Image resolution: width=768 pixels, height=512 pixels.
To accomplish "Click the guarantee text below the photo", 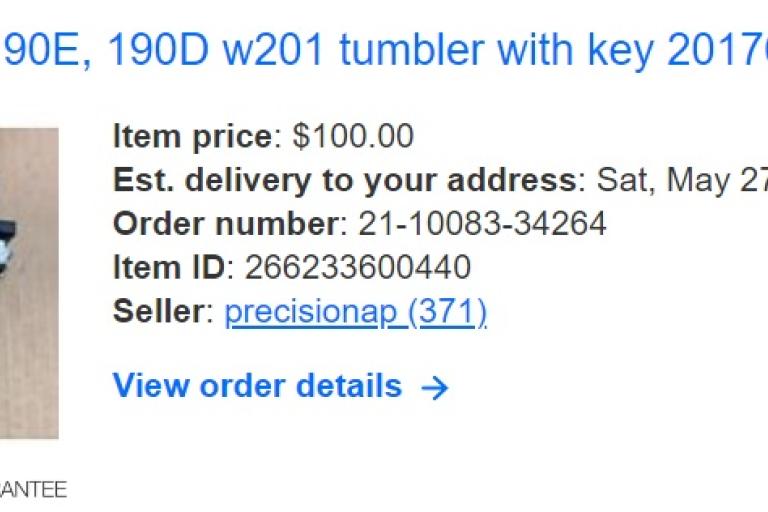I will pos(33,489).
